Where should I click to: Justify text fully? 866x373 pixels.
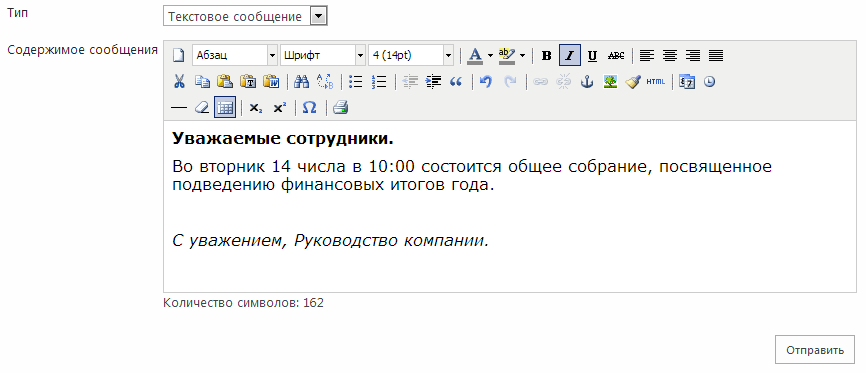click(x=716, y=55)
